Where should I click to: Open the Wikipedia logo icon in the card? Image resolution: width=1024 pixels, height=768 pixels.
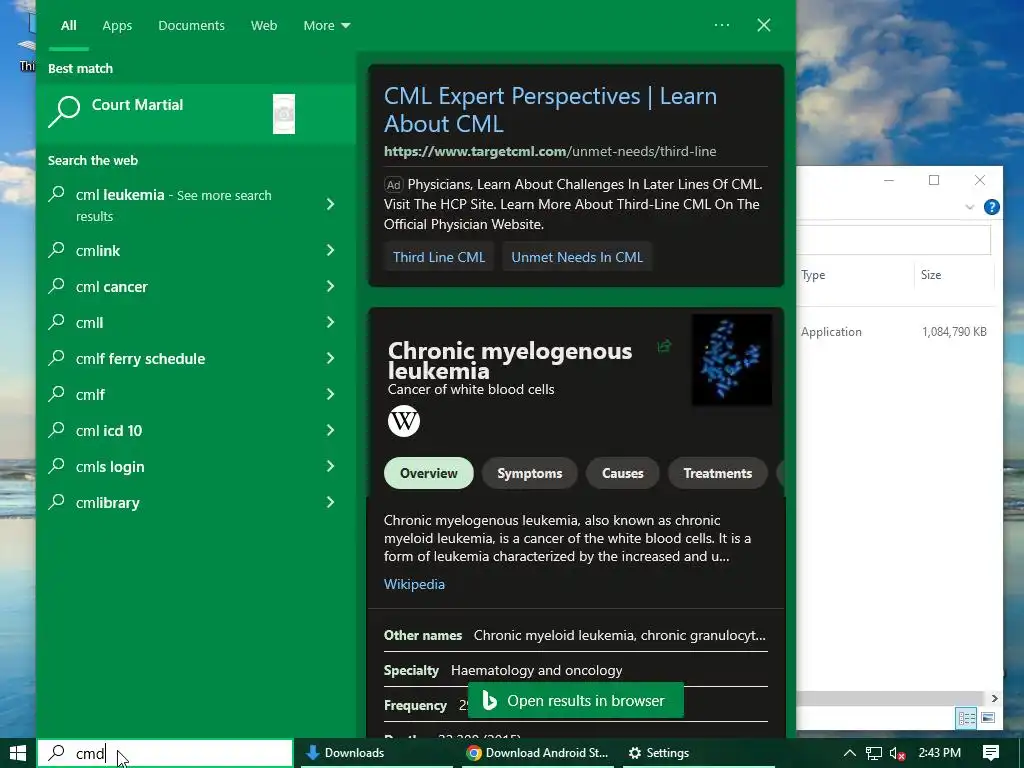pos(404,421)
